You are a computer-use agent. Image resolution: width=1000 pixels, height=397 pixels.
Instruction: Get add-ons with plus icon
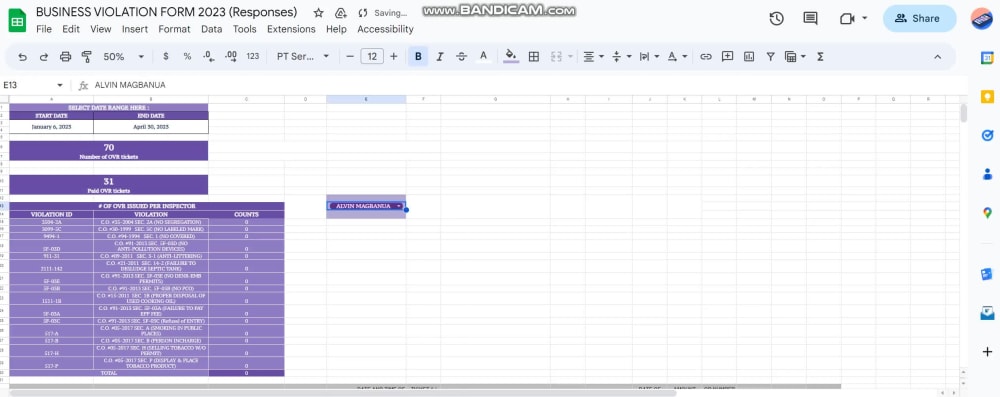click(987, 352)
